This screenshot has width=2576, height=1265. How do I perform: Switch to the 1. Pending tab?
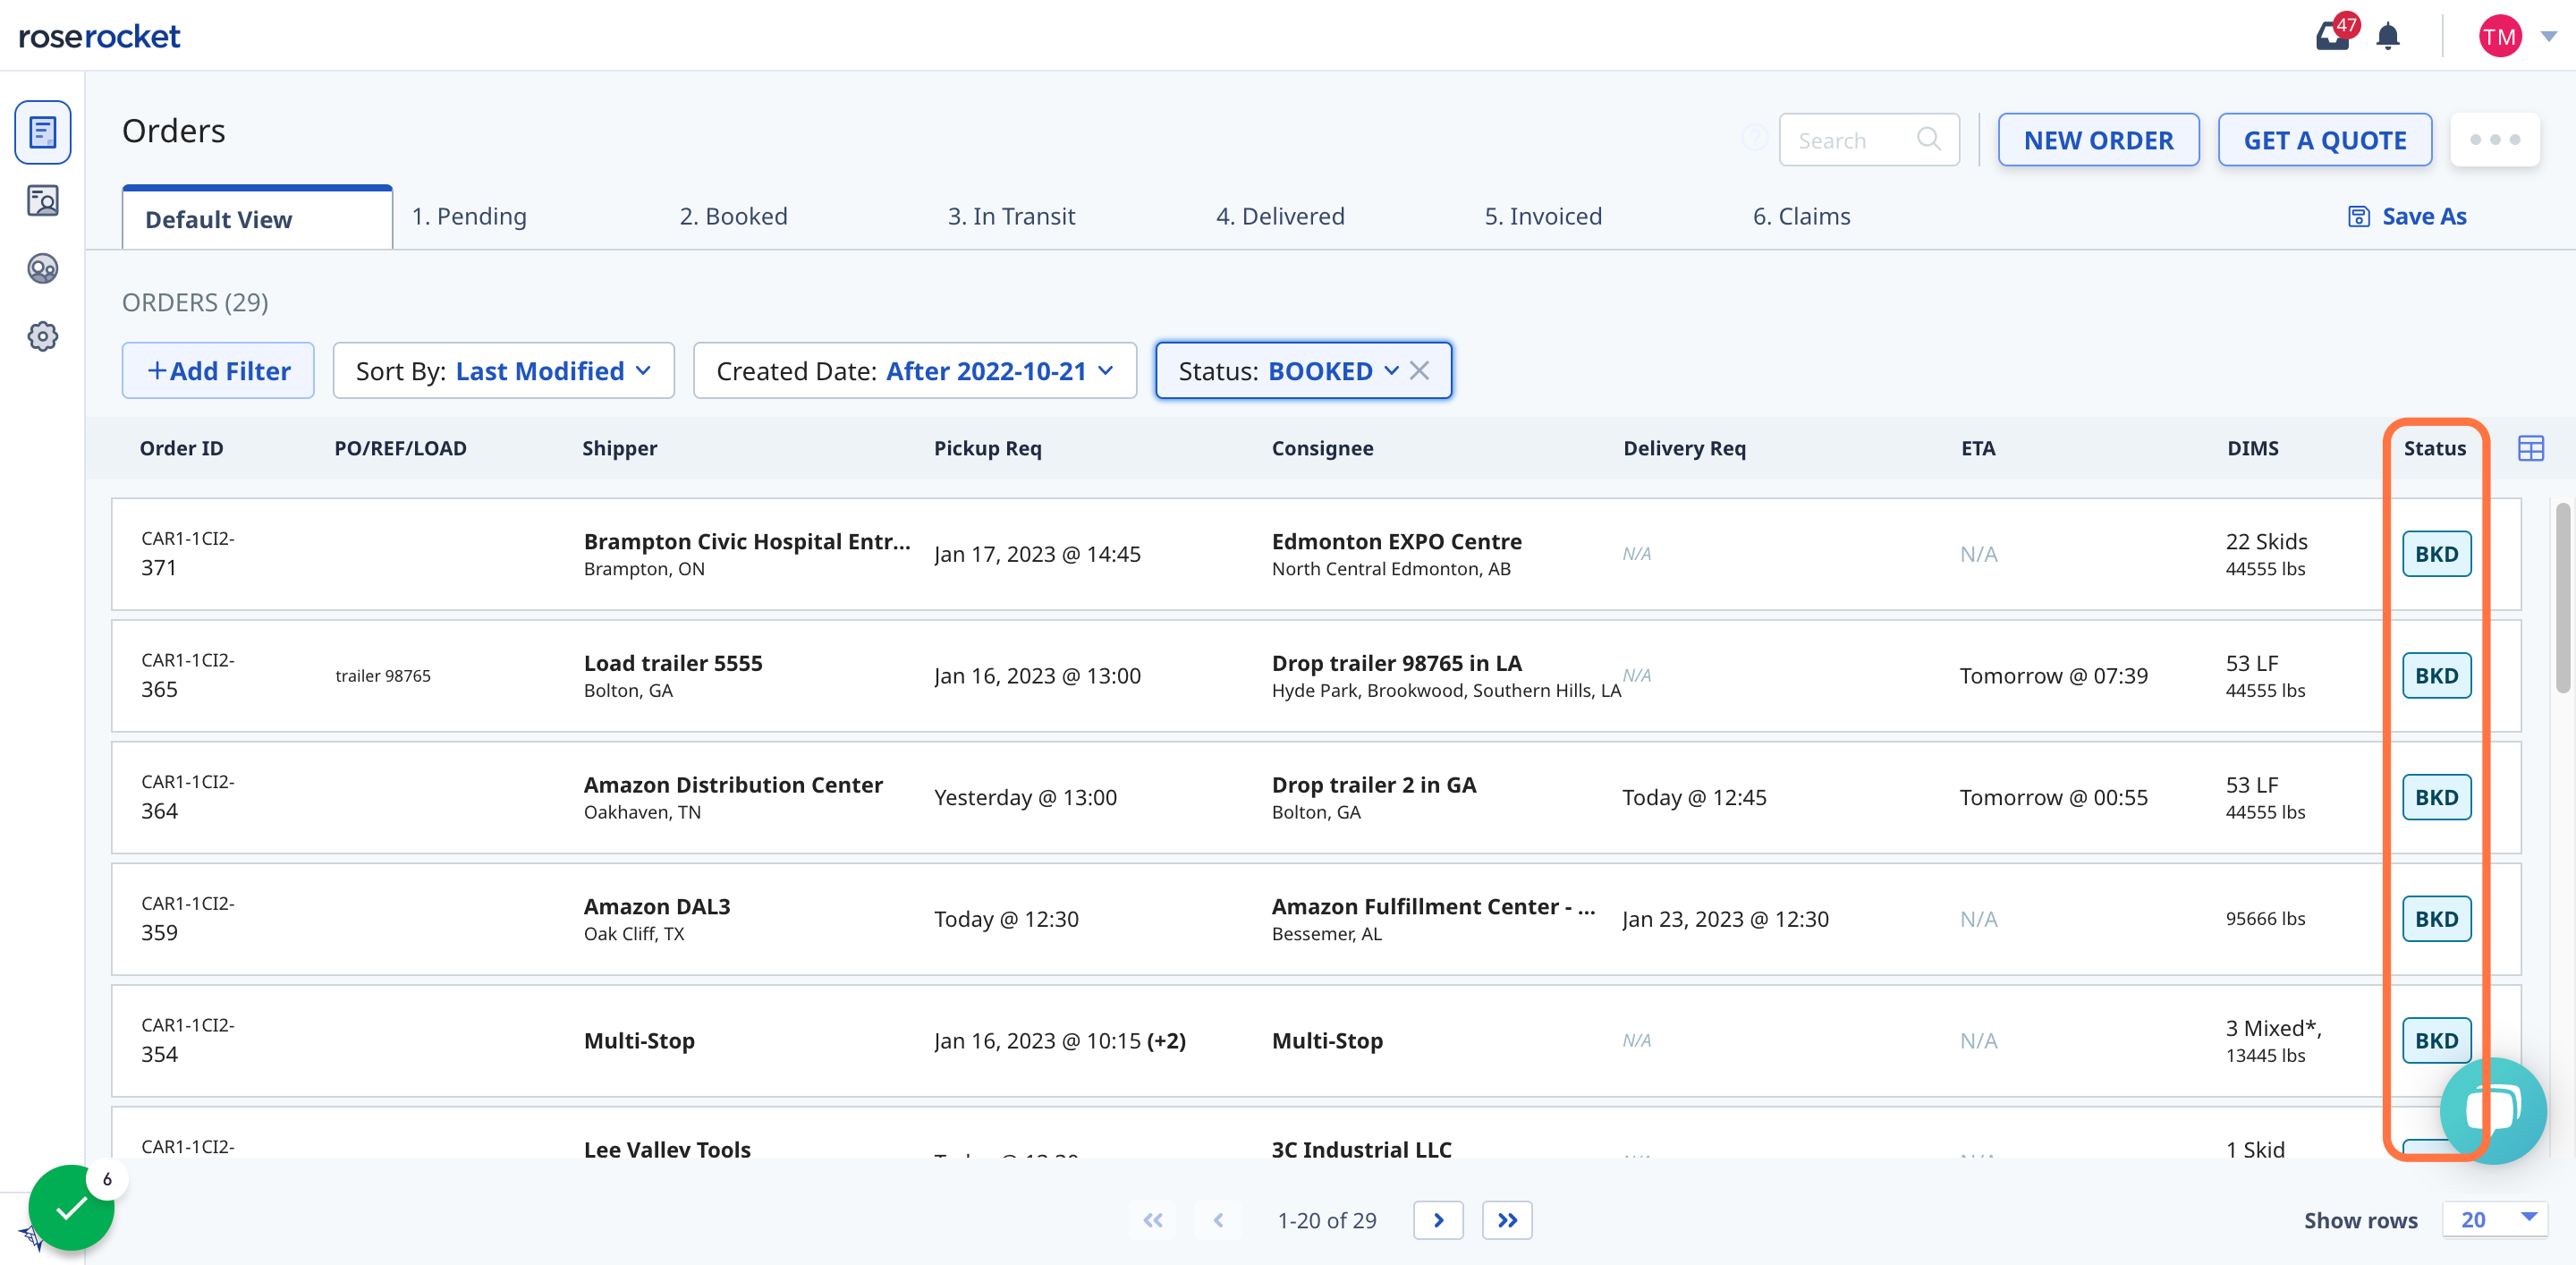[x=469, y=216]
